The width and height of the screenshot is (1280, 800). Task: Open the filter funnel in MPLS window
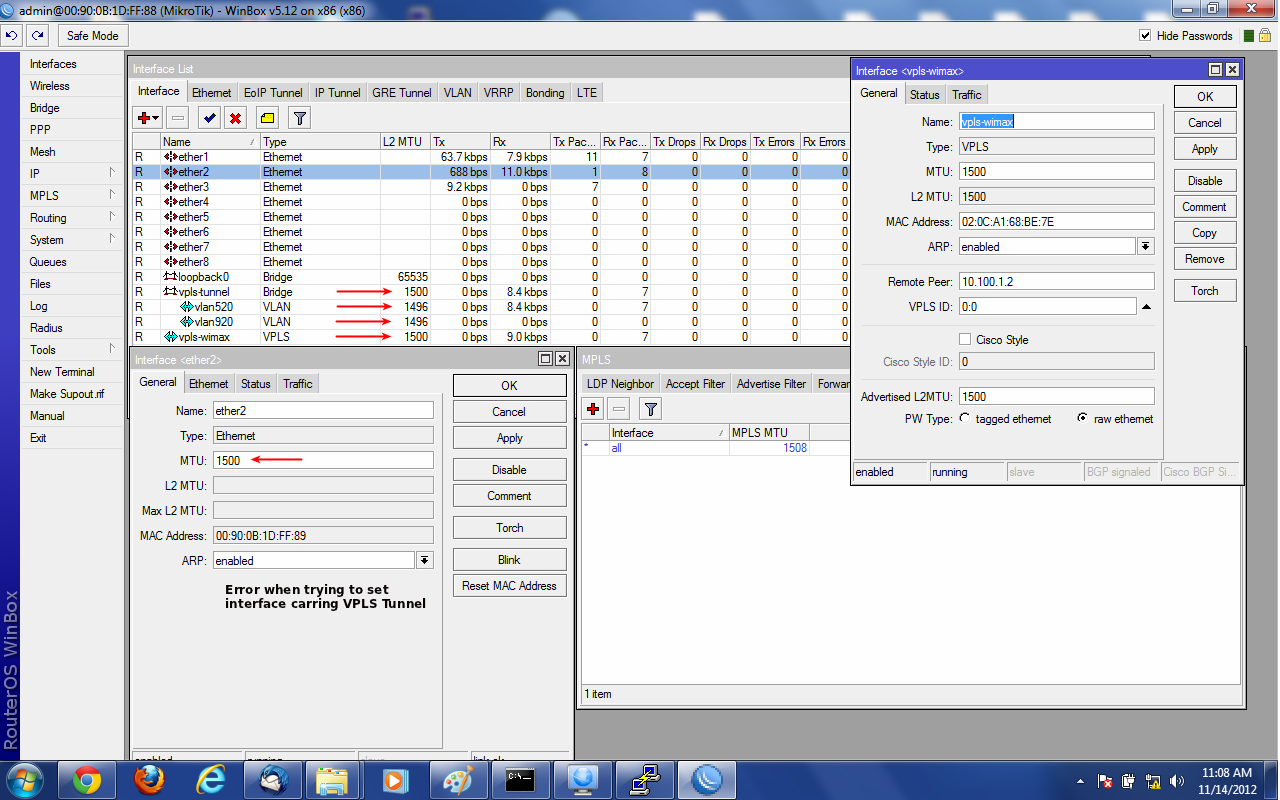(651, 408)
